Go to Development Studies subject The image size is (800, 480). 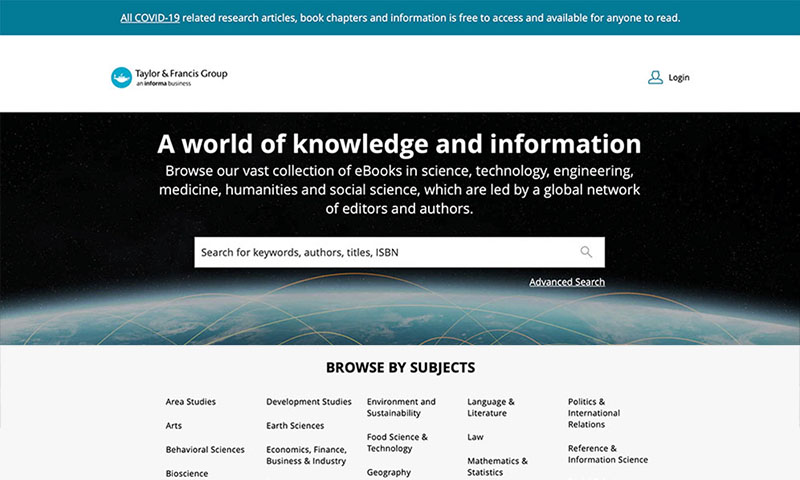(308, 402)
